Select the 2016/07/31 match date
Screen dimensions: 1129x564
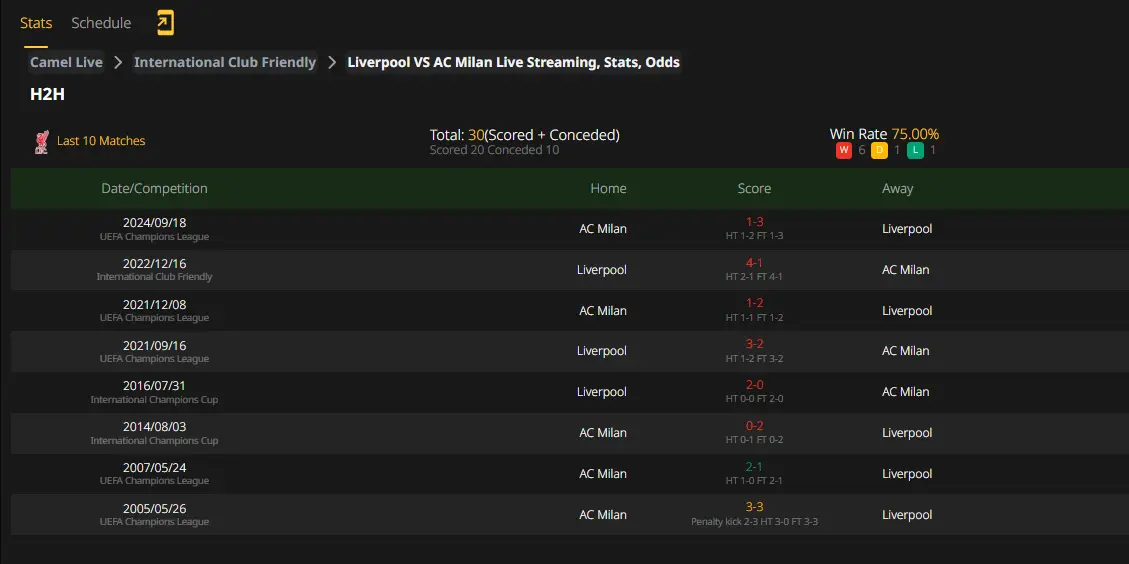154,386
